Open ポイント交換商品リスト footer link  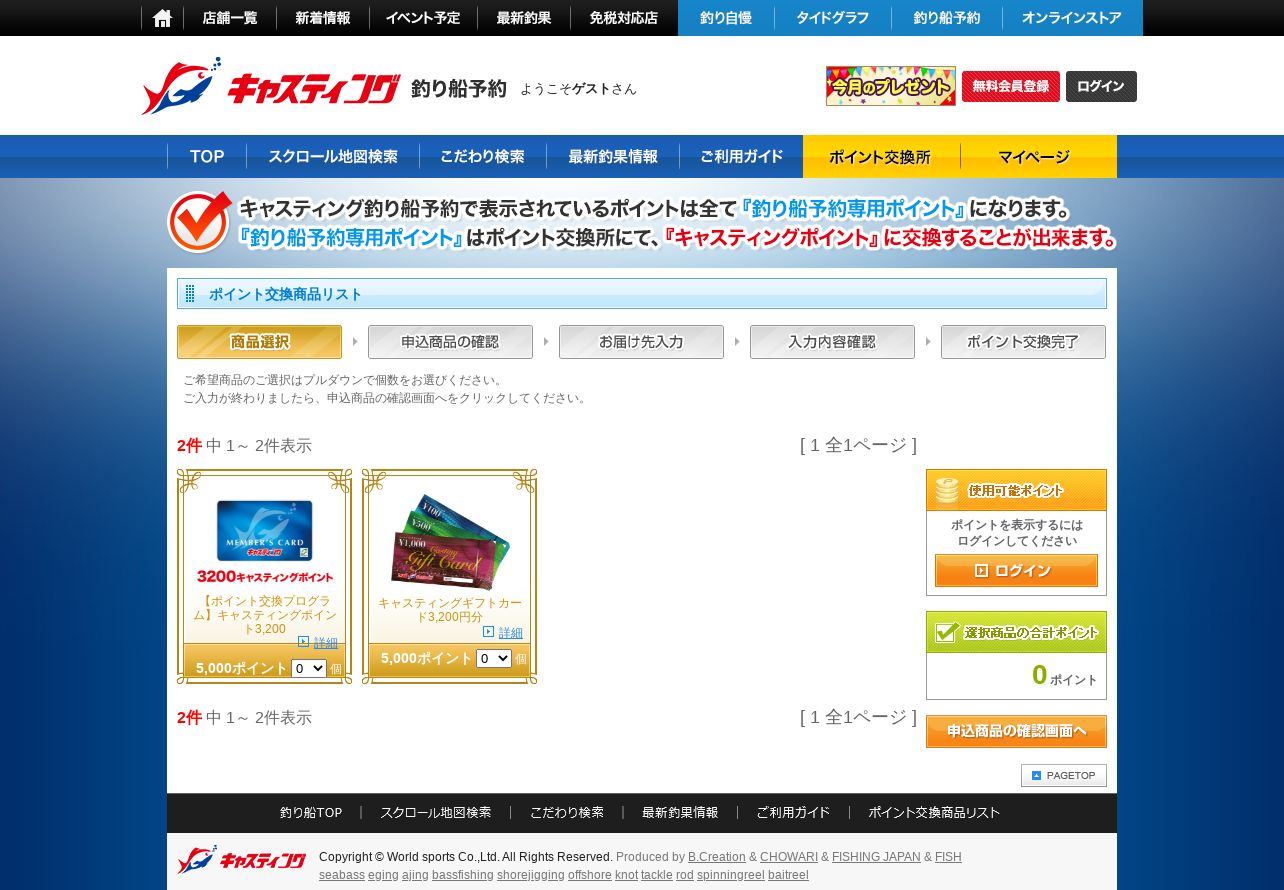click(x=934, y=813)
